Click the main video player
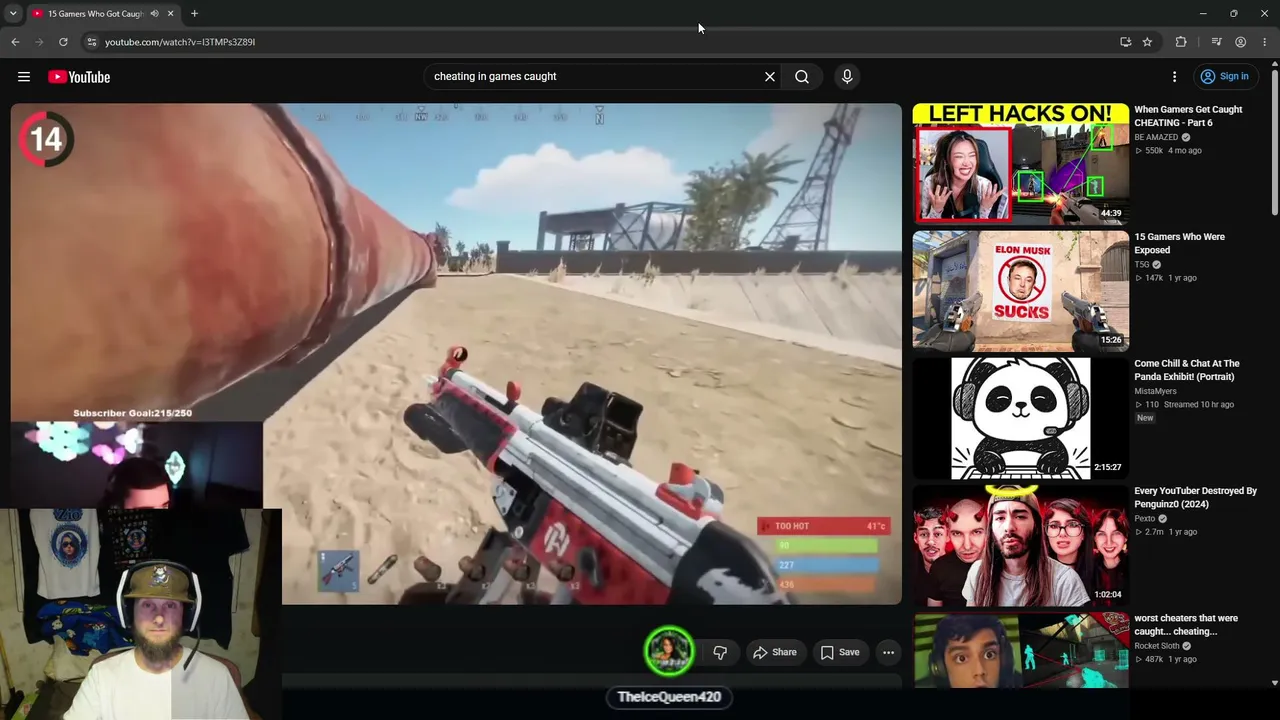Image resolution: width=1280 pixels, height=720 pixels. [x=456, y=354]
